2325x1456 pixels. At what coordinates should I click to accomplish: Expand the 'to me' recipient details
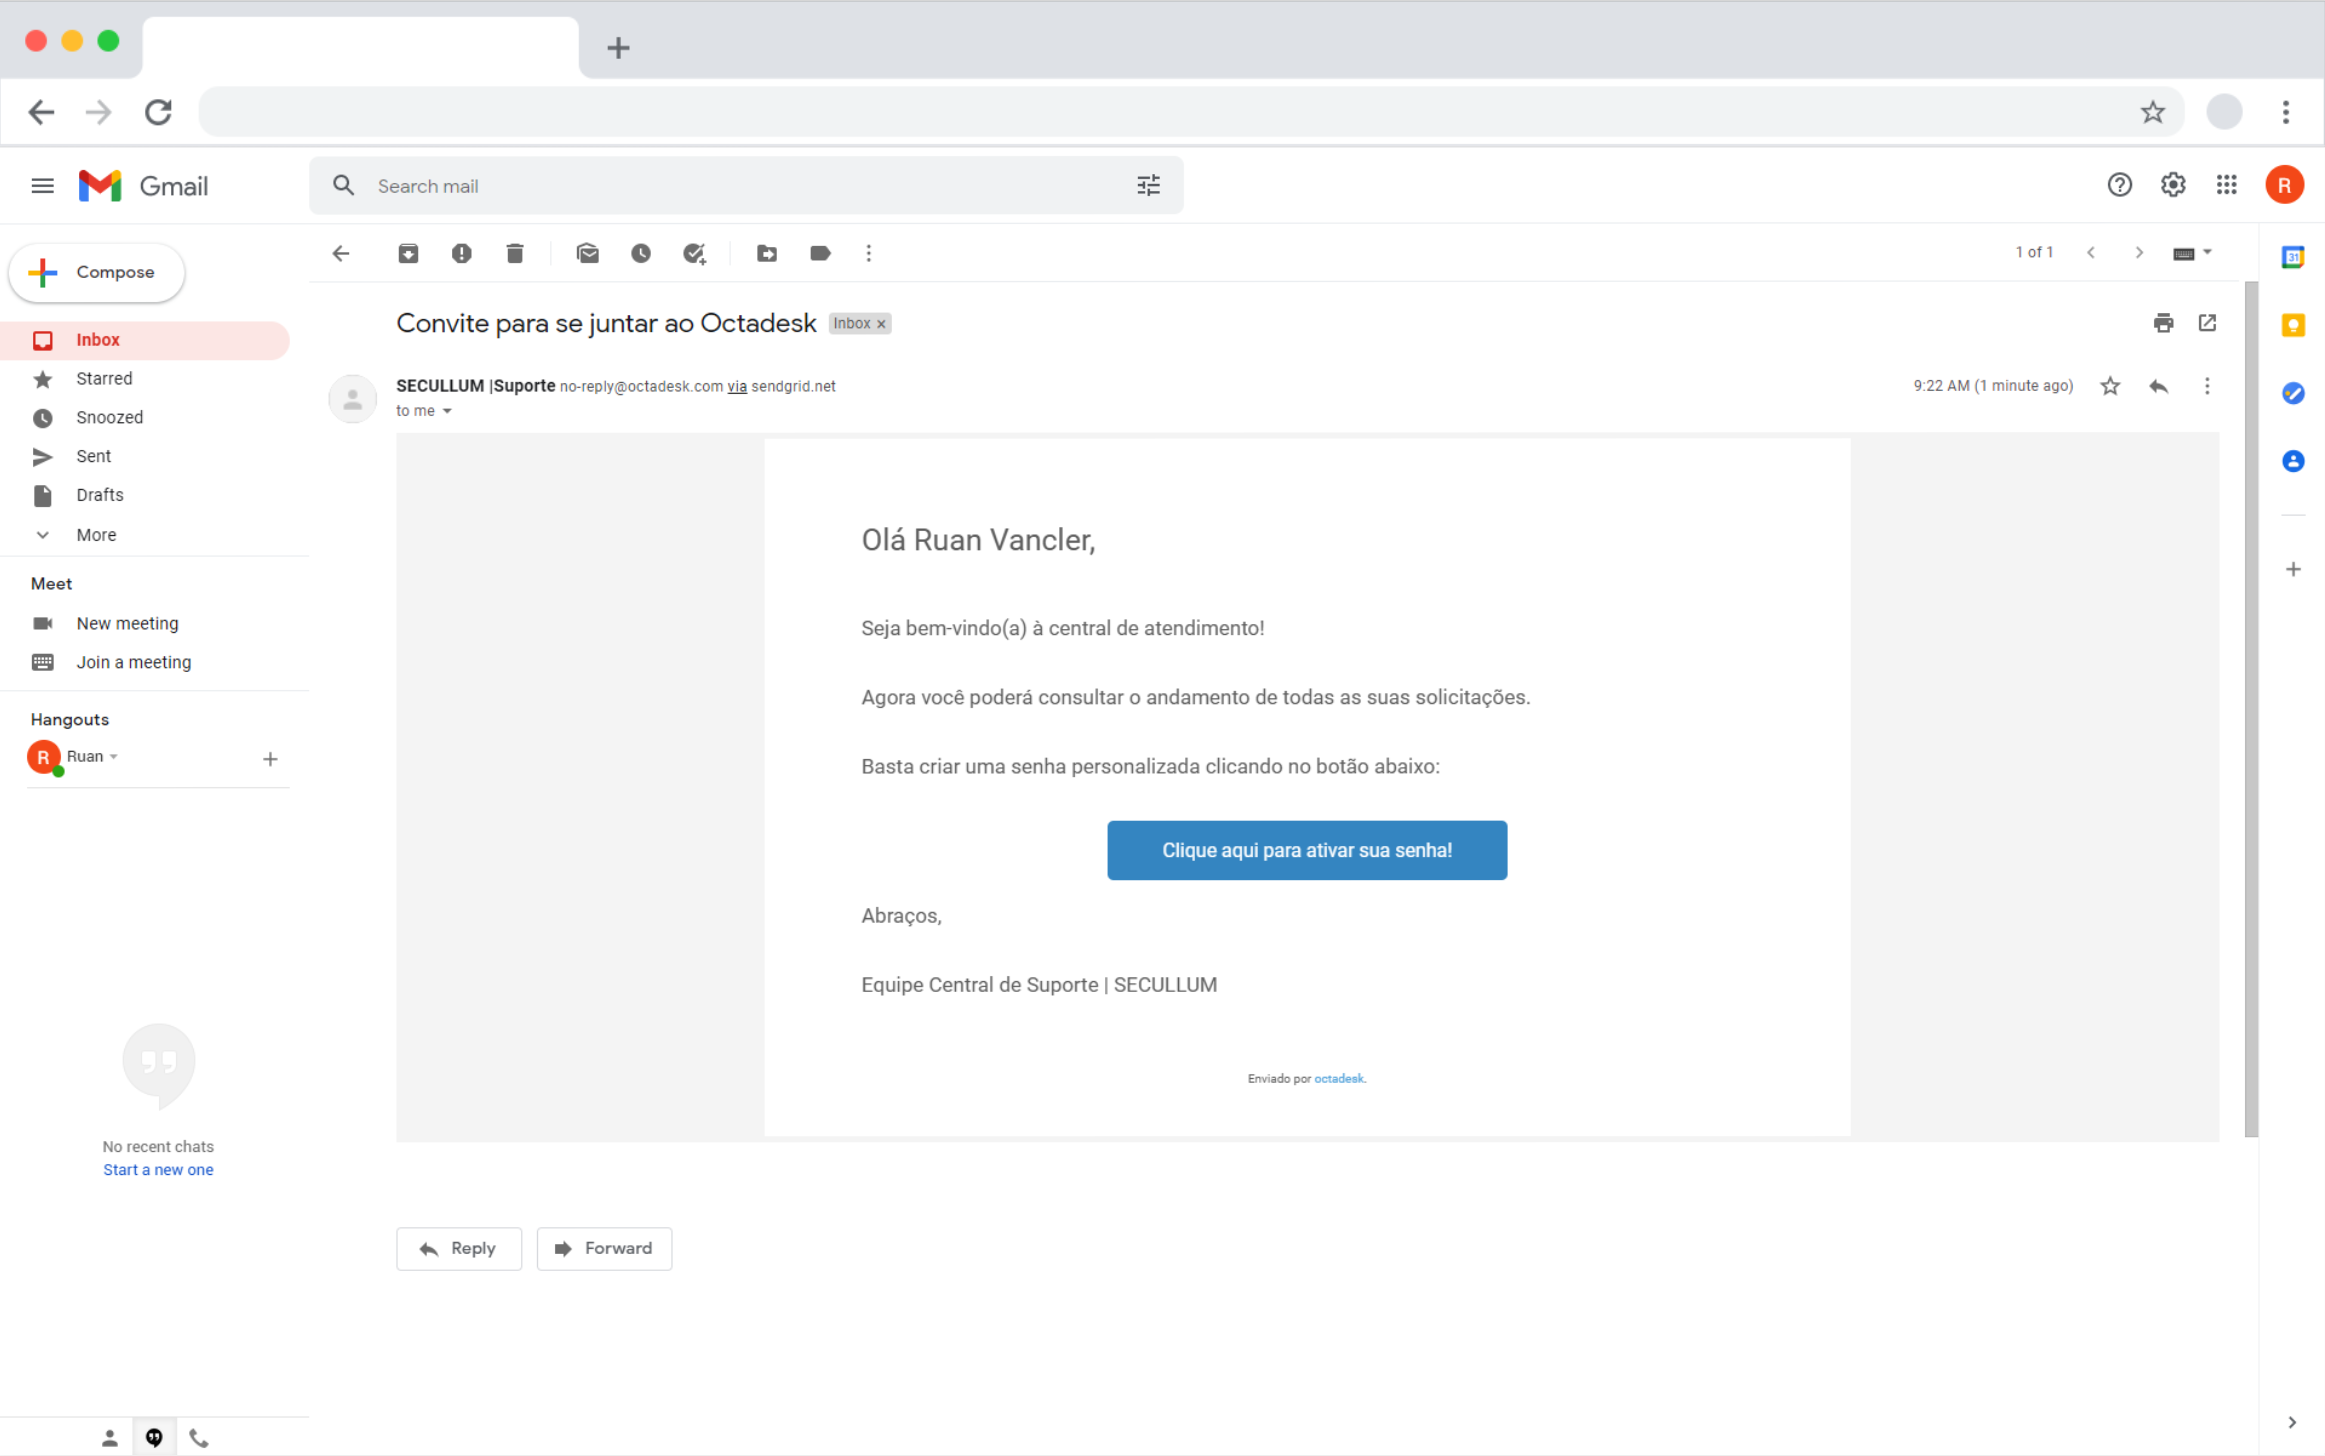[447, 411]
